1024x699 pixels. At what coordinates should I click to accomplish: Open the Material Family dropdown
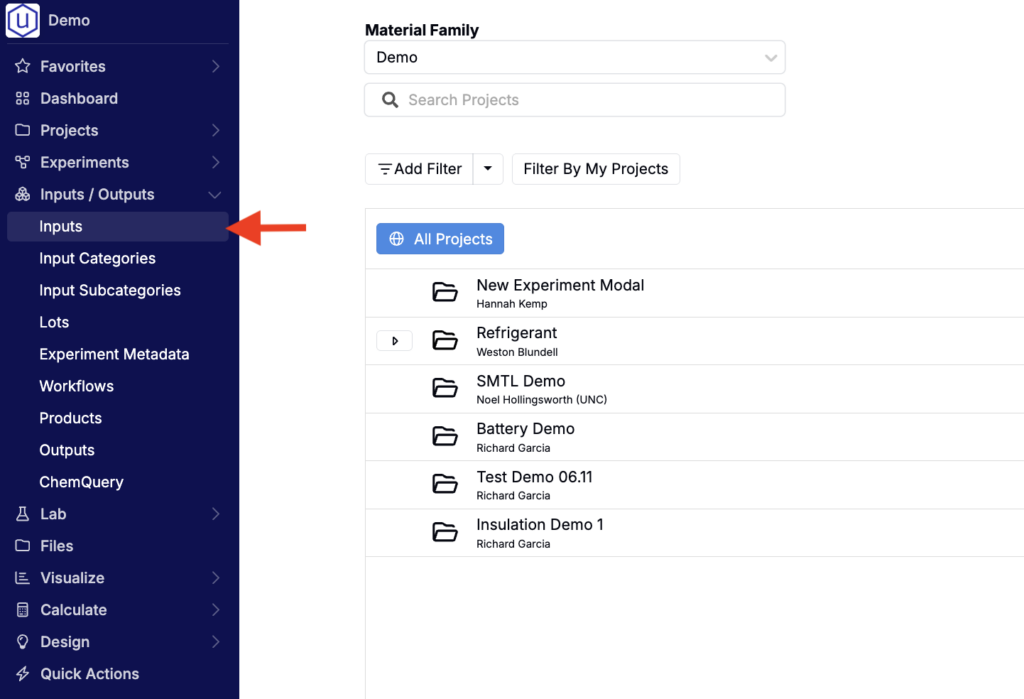point(574,58)
